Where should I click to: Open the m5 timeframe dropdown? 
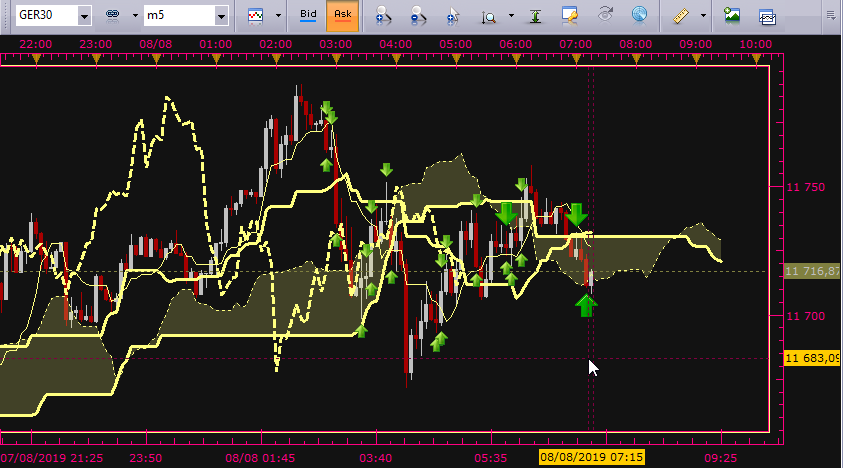tap(221, 16)
